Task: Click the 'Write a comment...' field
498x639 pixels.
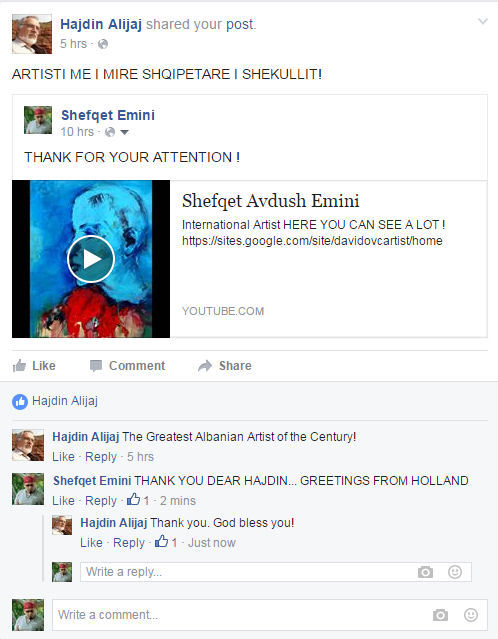Action: [x=270, y=615]
